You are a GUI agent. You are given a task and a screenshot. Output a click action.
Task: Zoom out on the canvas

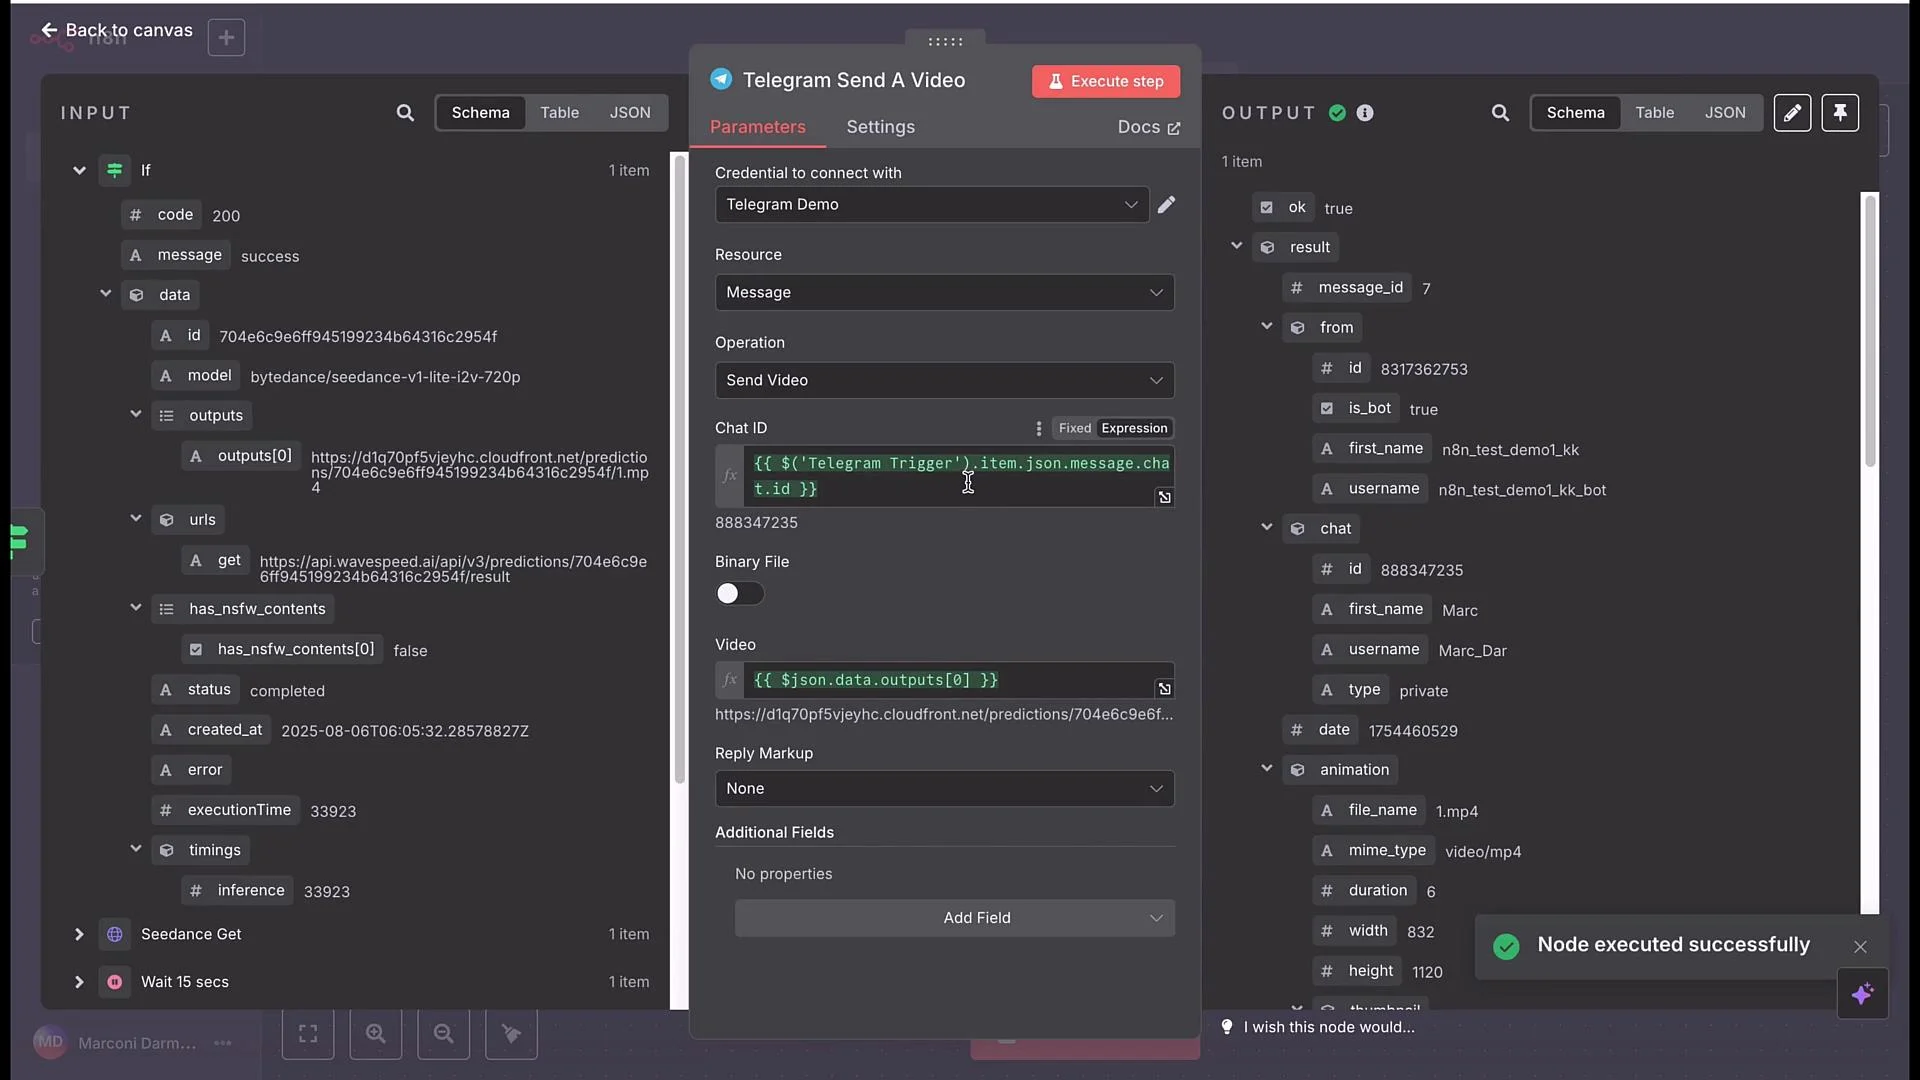tap(443, 1034)
